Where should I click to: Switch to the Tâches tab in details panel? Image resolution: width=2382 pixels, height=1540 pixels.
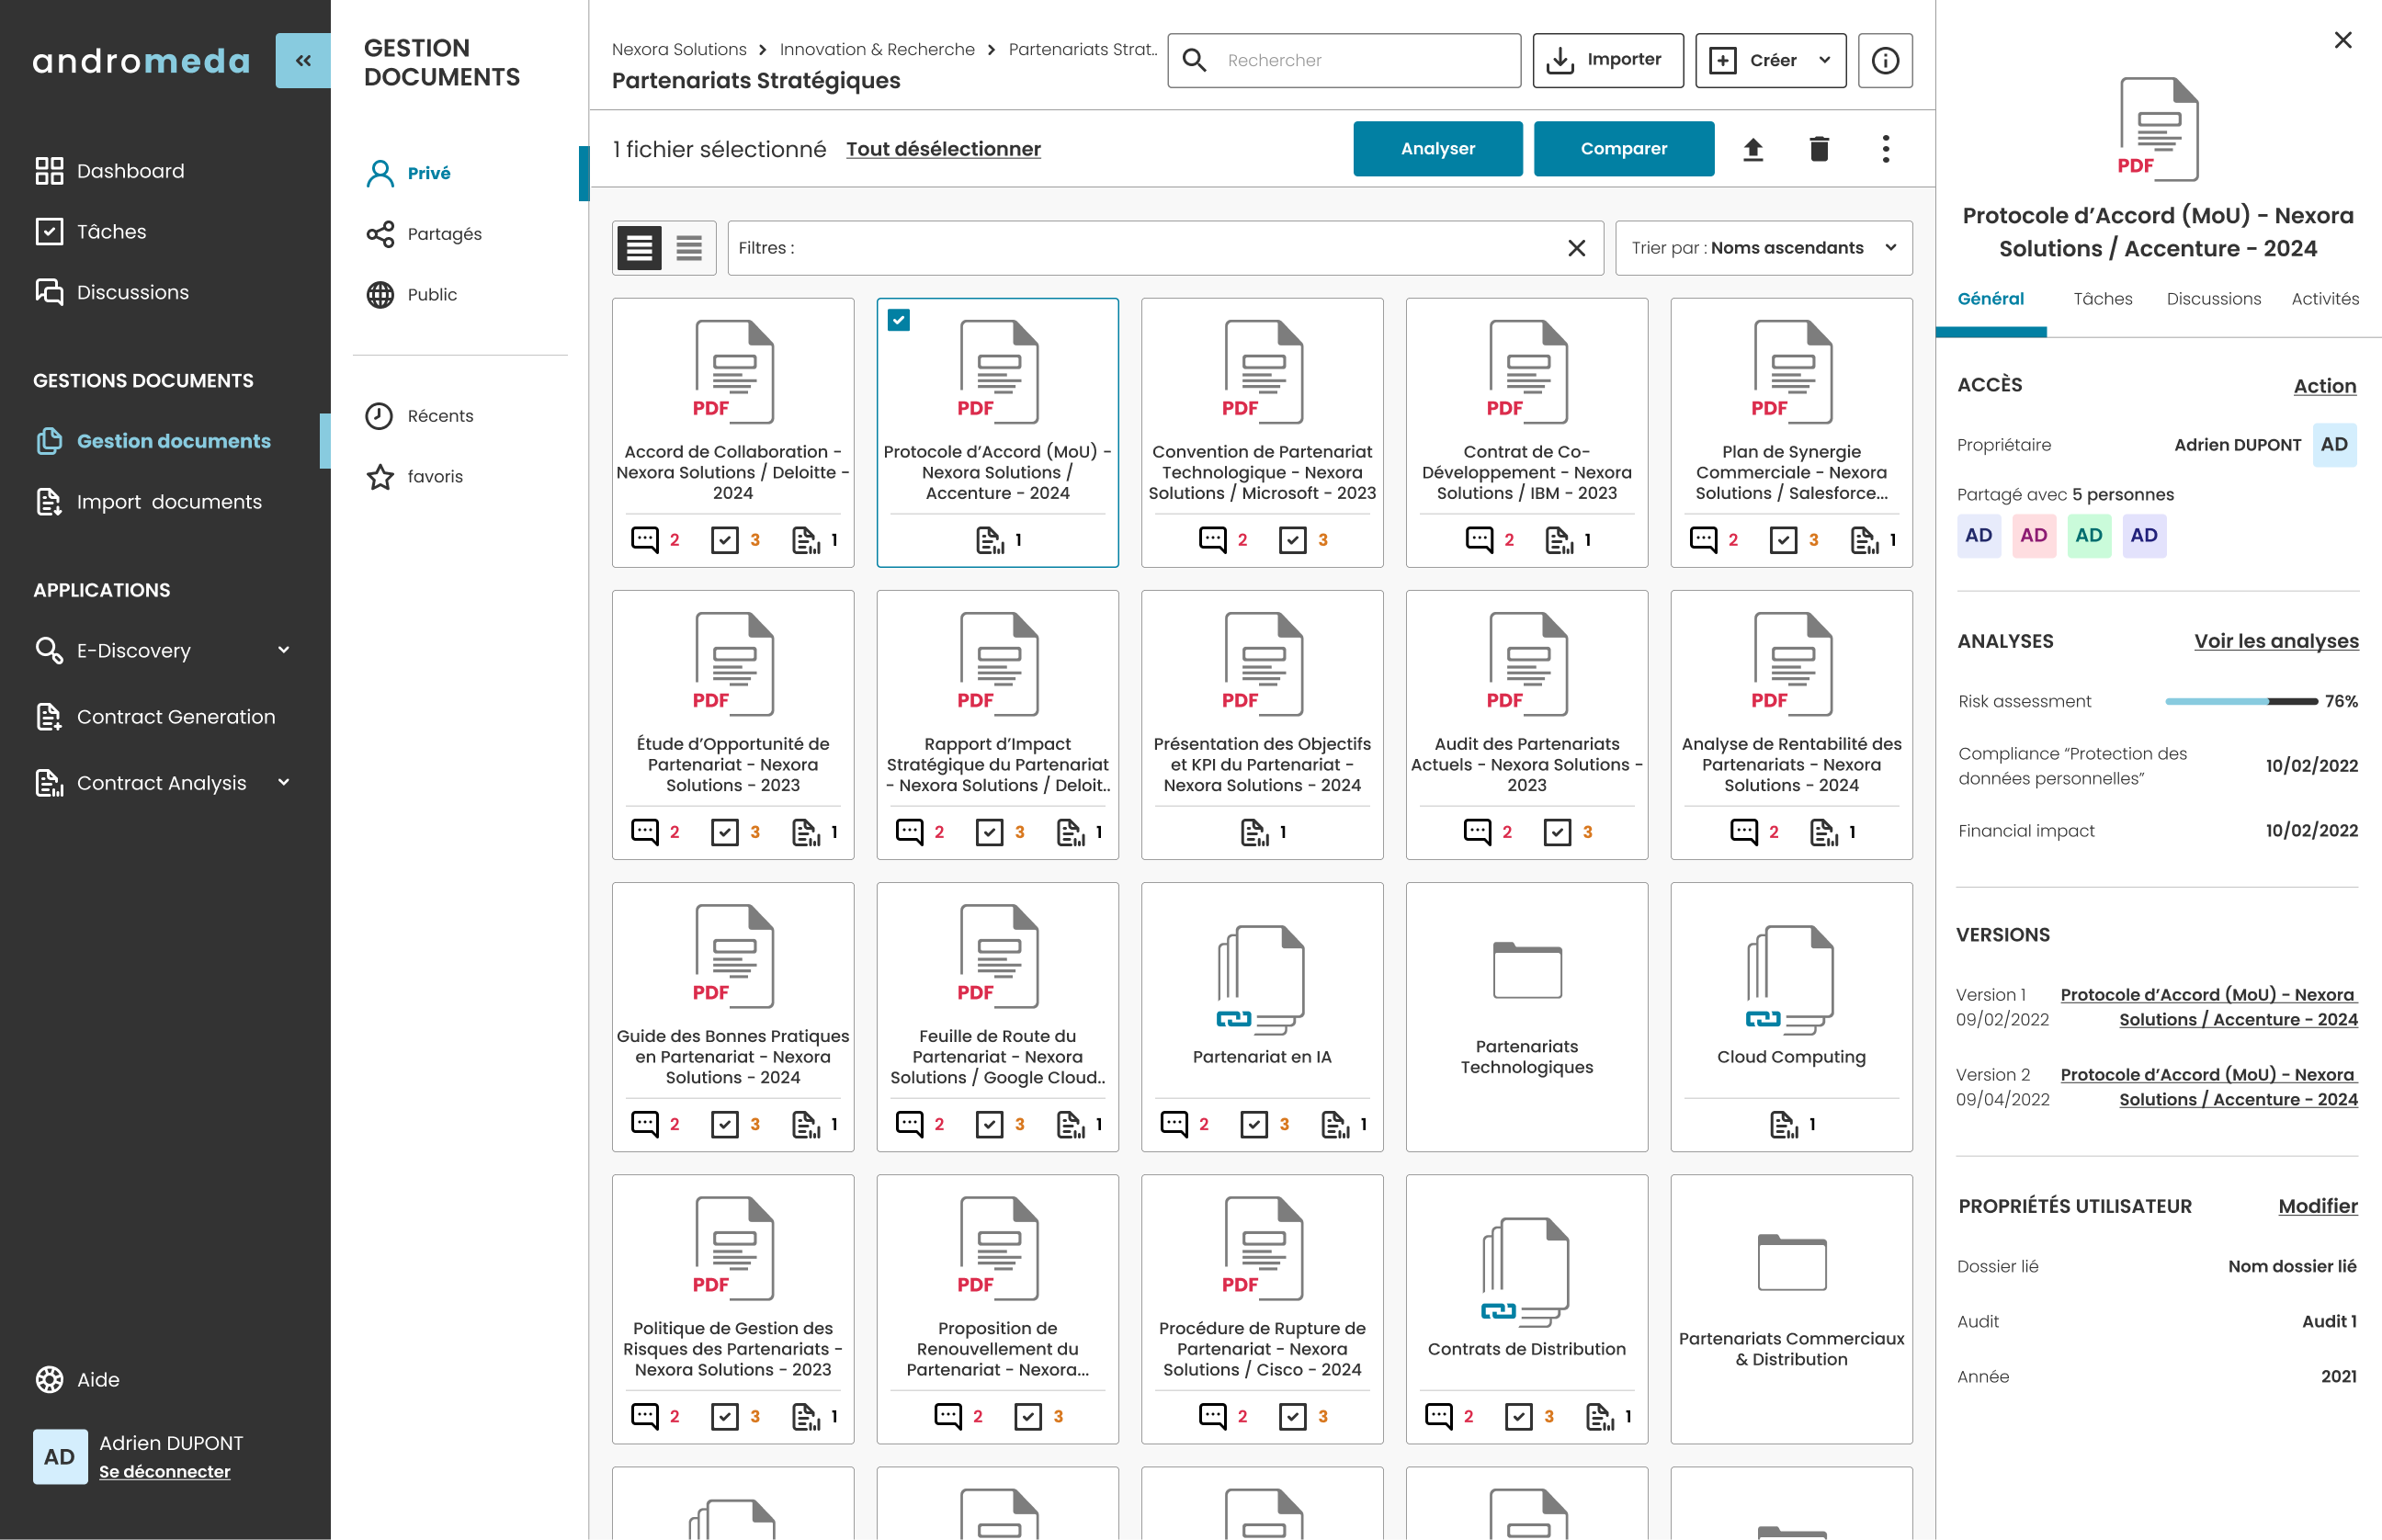pyautogui.click(x=2103, y=298)
